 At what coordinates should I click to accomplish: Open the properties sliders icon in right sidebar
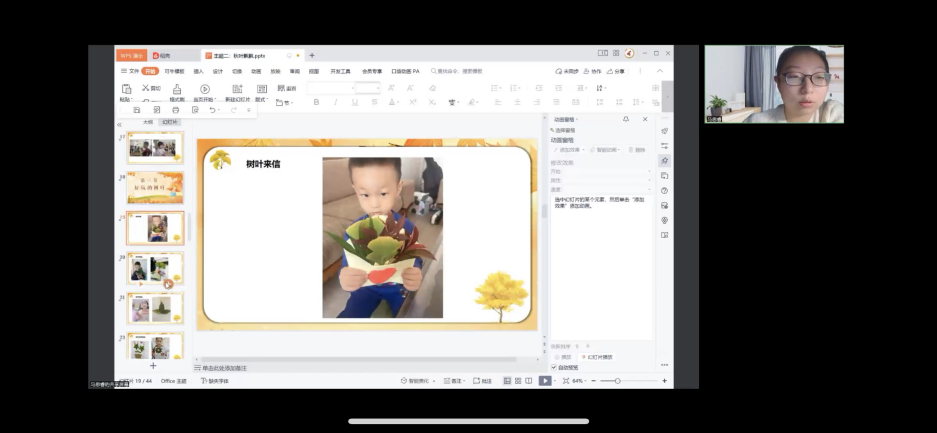[x=665, y=146]
